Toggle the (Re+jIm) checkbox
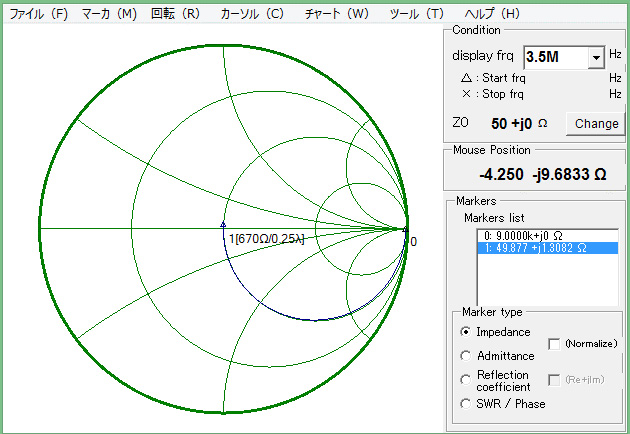 (x=554, y=380)
